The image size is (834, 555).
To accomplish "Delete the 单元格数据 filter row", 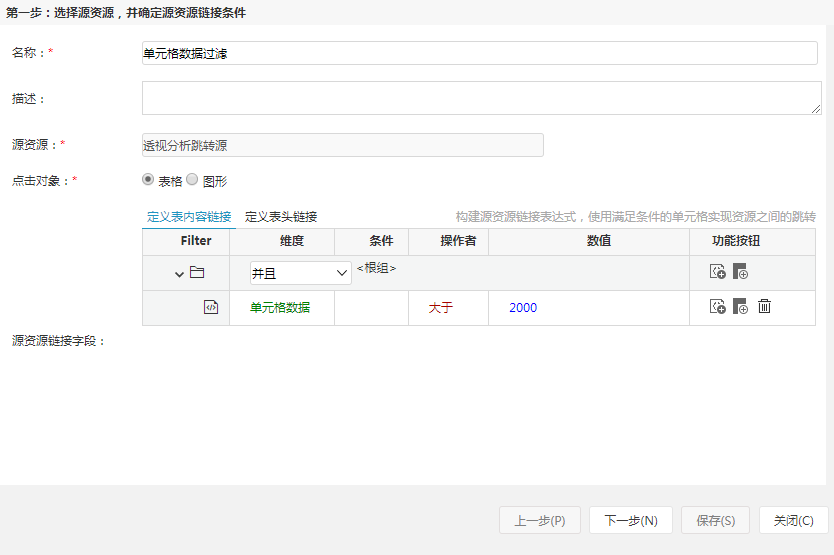I will (764, 306).
